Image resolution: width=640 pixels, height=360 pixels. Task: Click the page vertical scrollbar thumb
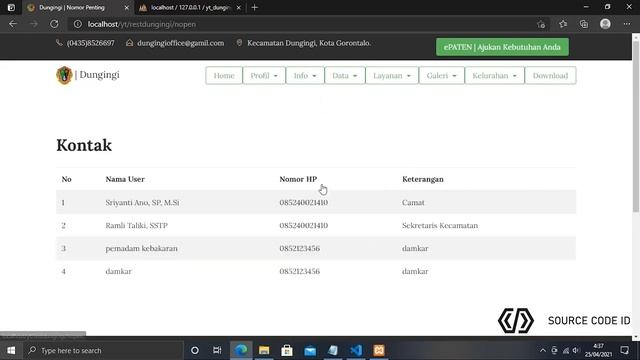(636, 127)
